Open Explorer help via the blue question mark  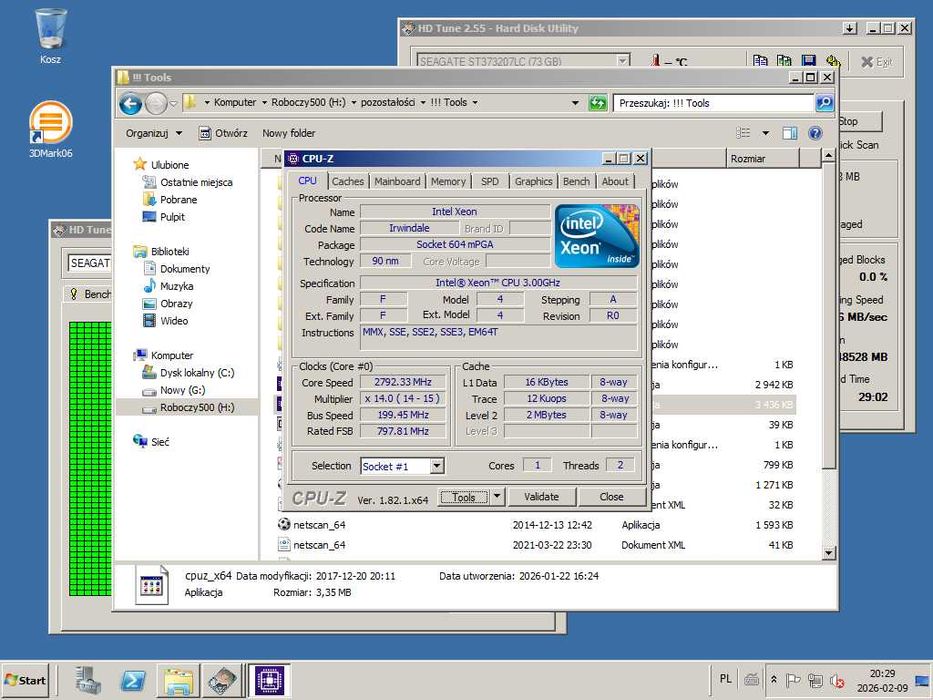815,133
